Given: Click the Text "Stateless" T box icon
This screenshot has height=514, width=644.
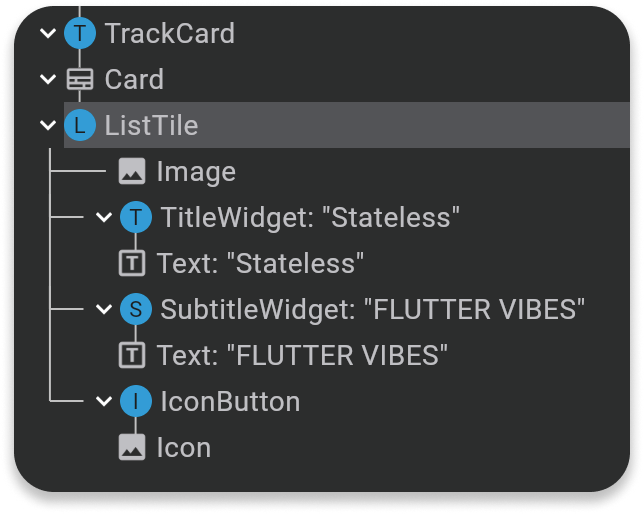Looking at the screenshot, I should [132, 263].
